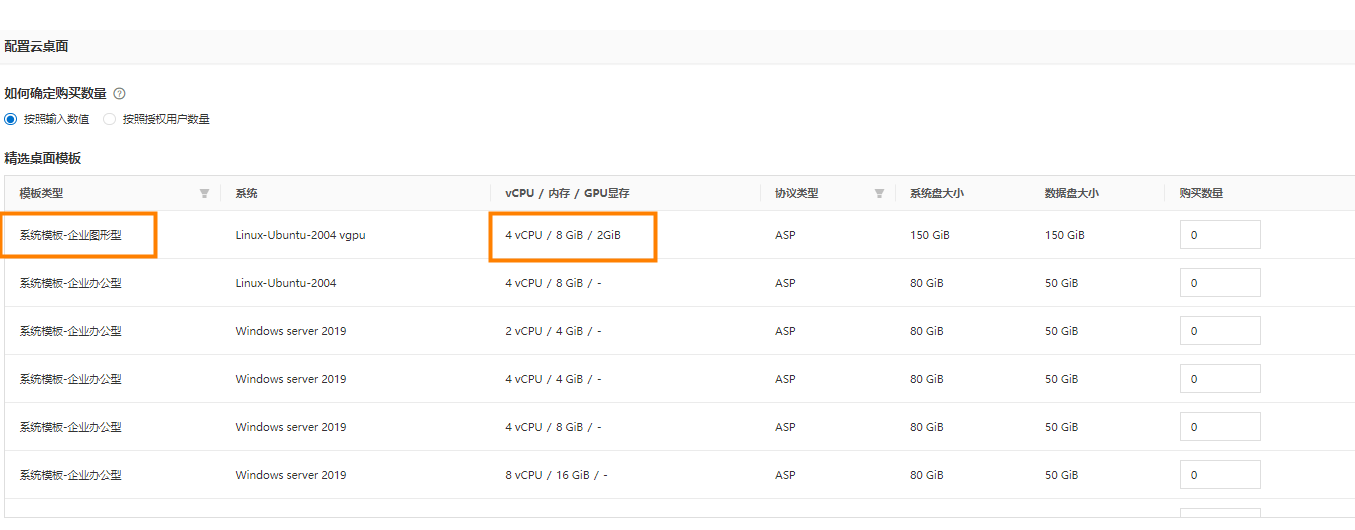Click quantity field for 8 vCPU / 16 GiB row
The width and height of the screenshot is (1355, 530).
pos(1220,475)
